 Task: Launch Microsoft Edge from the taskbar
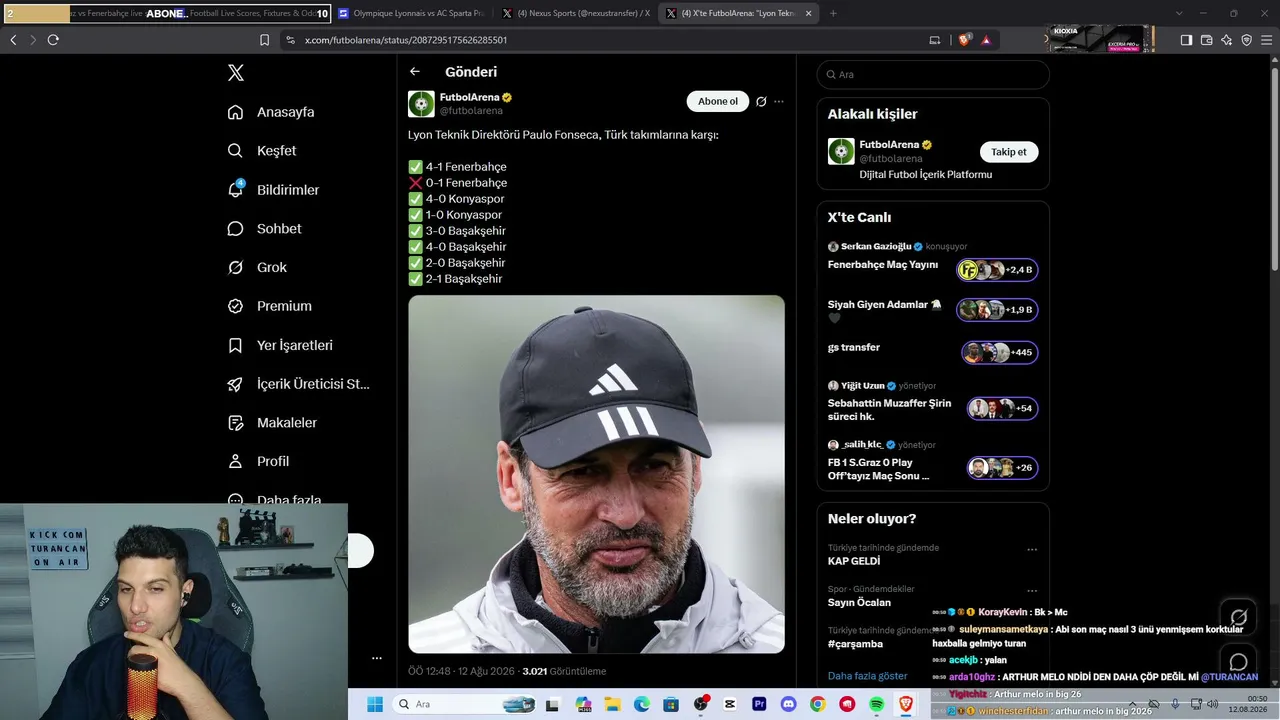click(641, 704)
